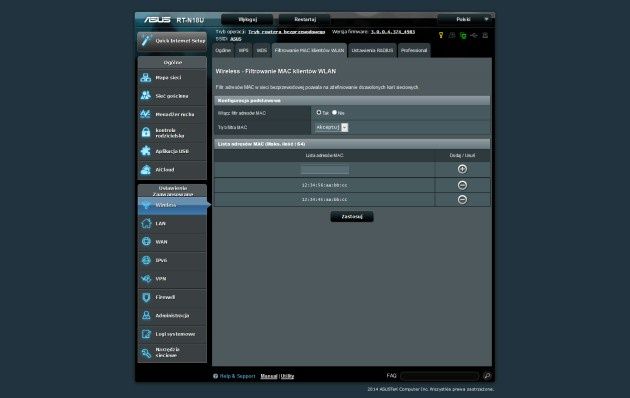Image resolution: width=630 pixels, height=398 pixels.
Task: Open the LAN house icon
Action: (146, 223)
